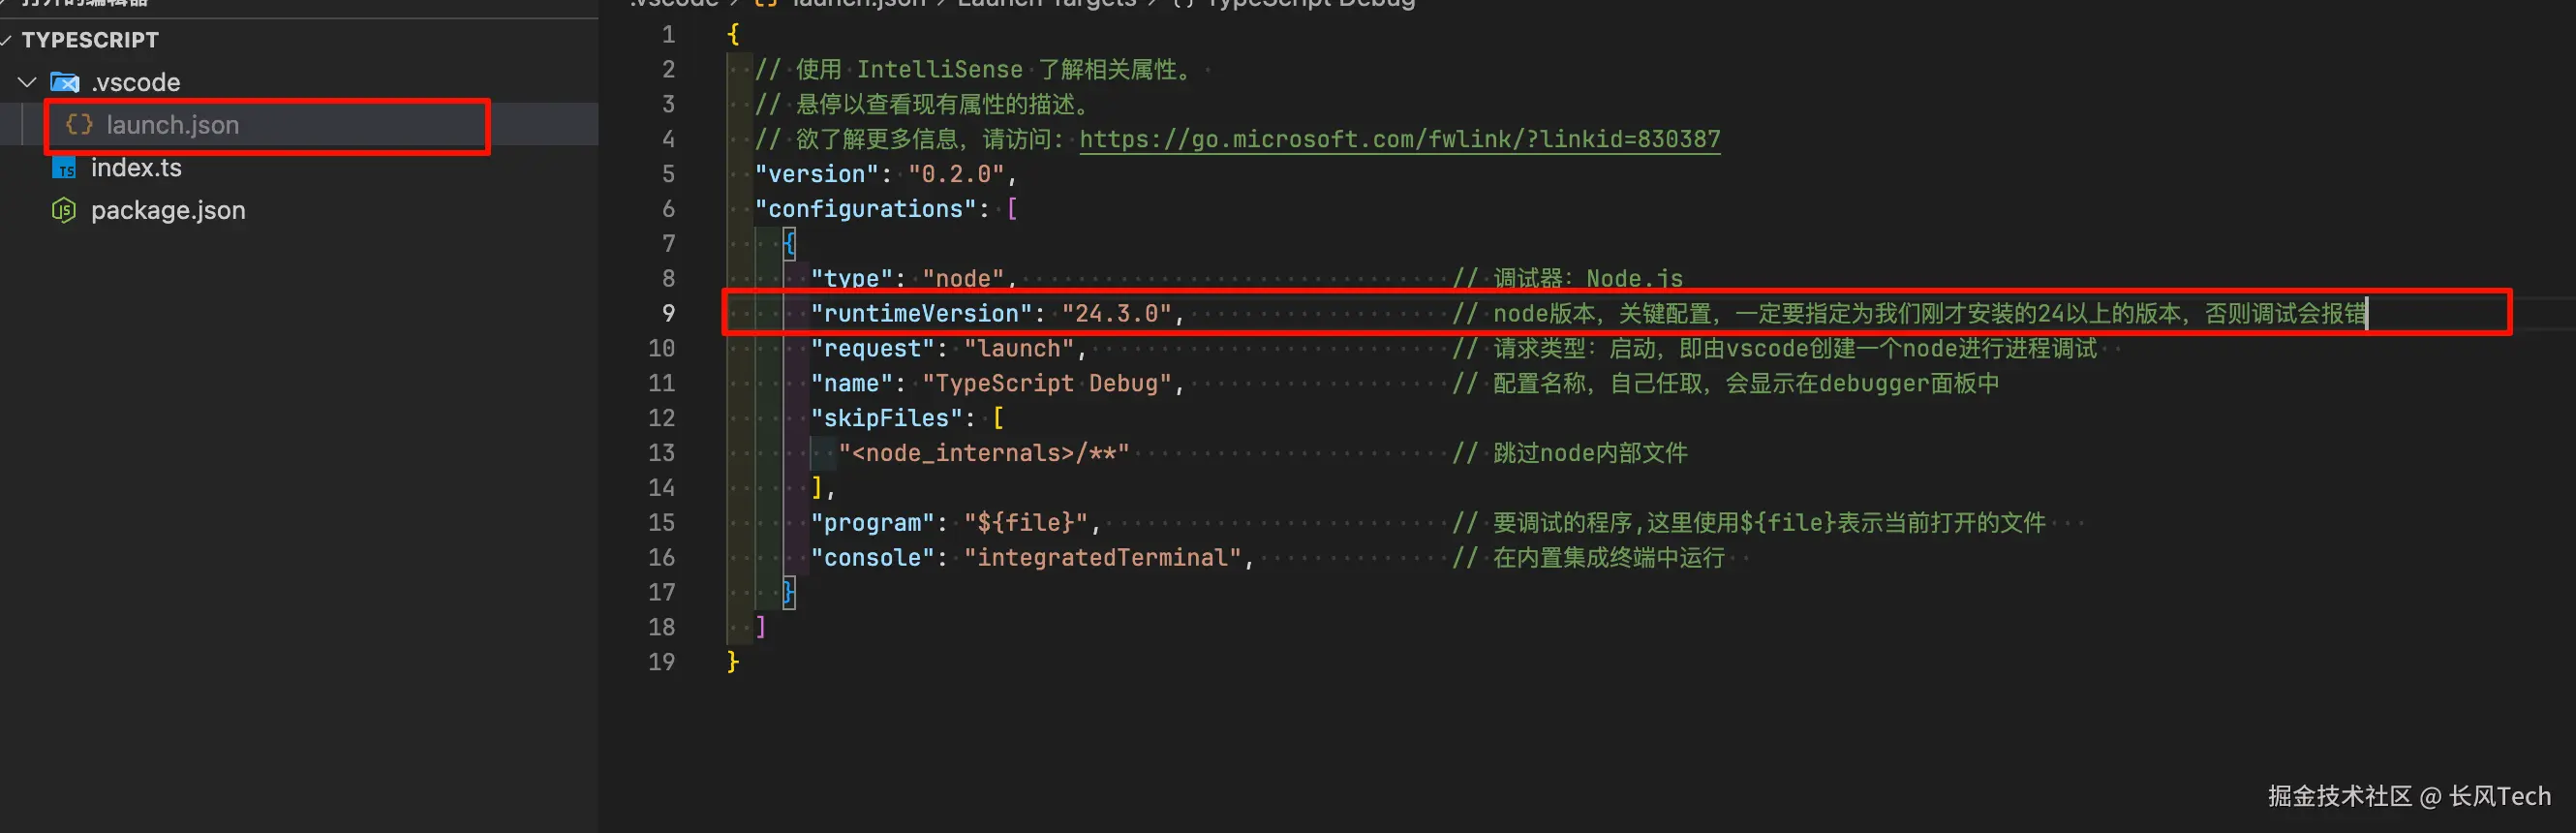The image size is (2576, 833).
Task: Click line number 9 in the gutter
Action: pyautogui.click(x=668, y=313)
